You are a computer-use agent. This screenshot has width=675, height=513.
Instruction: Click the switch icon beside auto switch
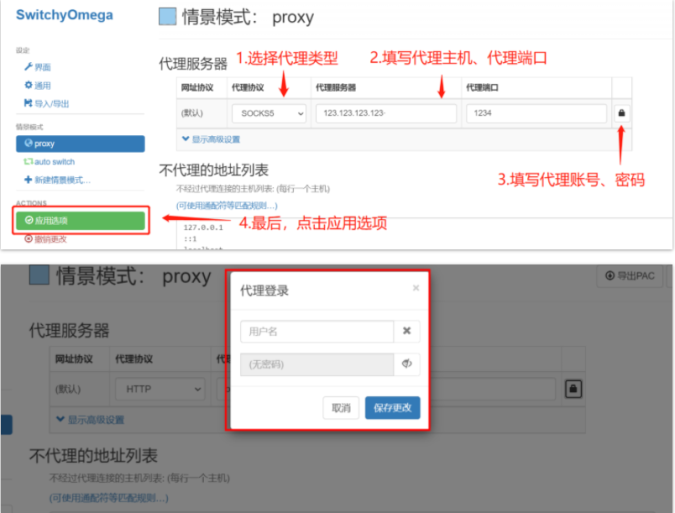(x=28, y=161)
